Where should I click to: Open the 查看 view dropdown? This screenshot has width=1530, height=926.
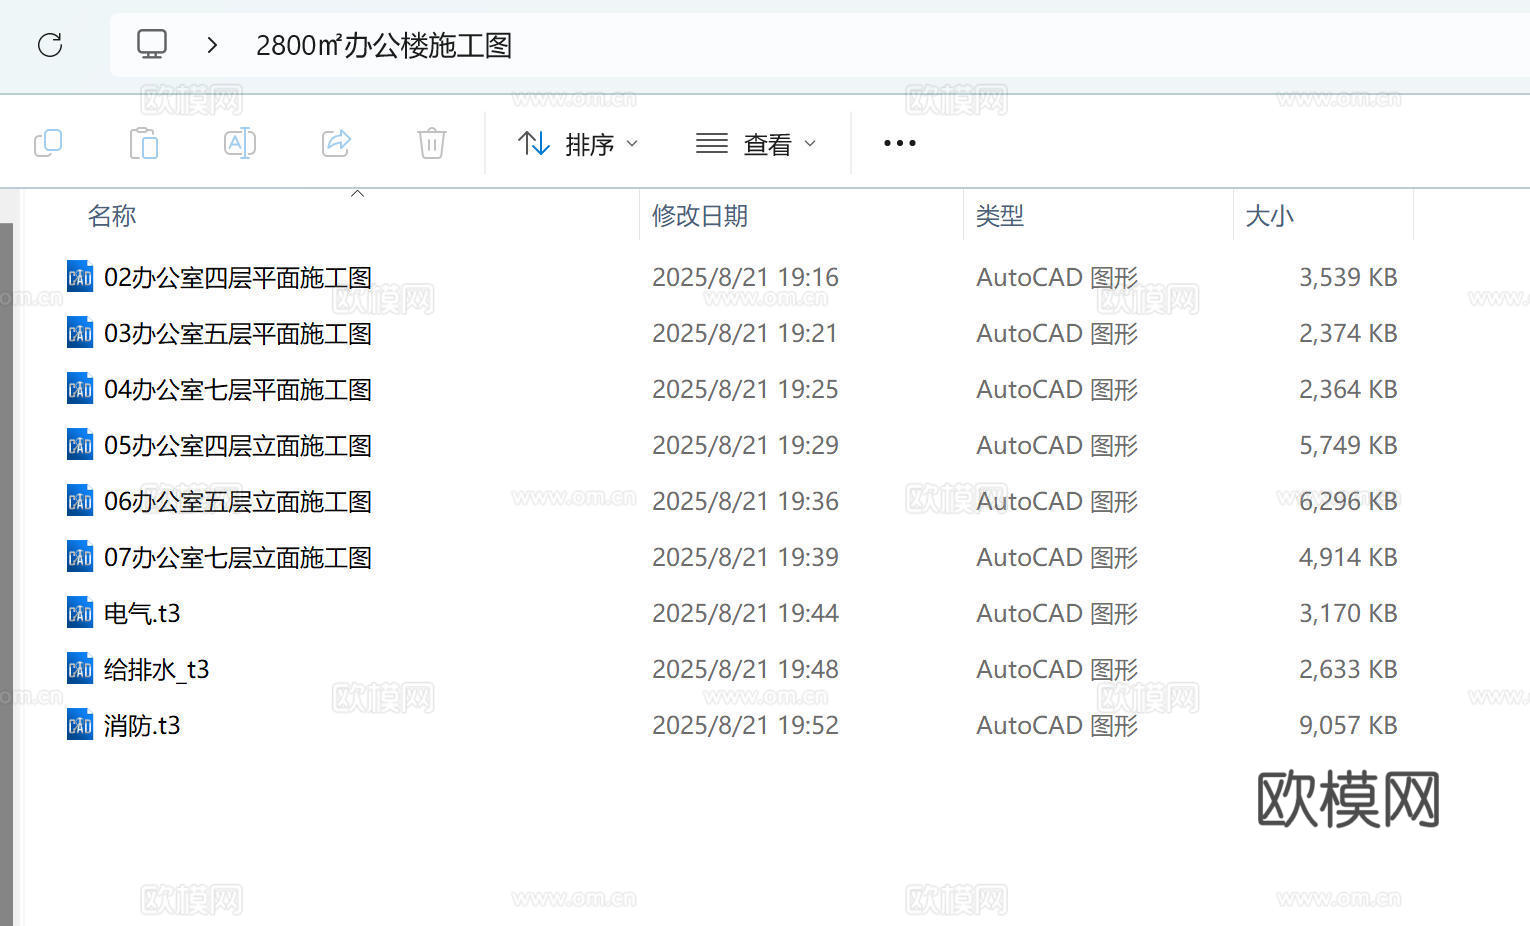[x=756, y=144]
